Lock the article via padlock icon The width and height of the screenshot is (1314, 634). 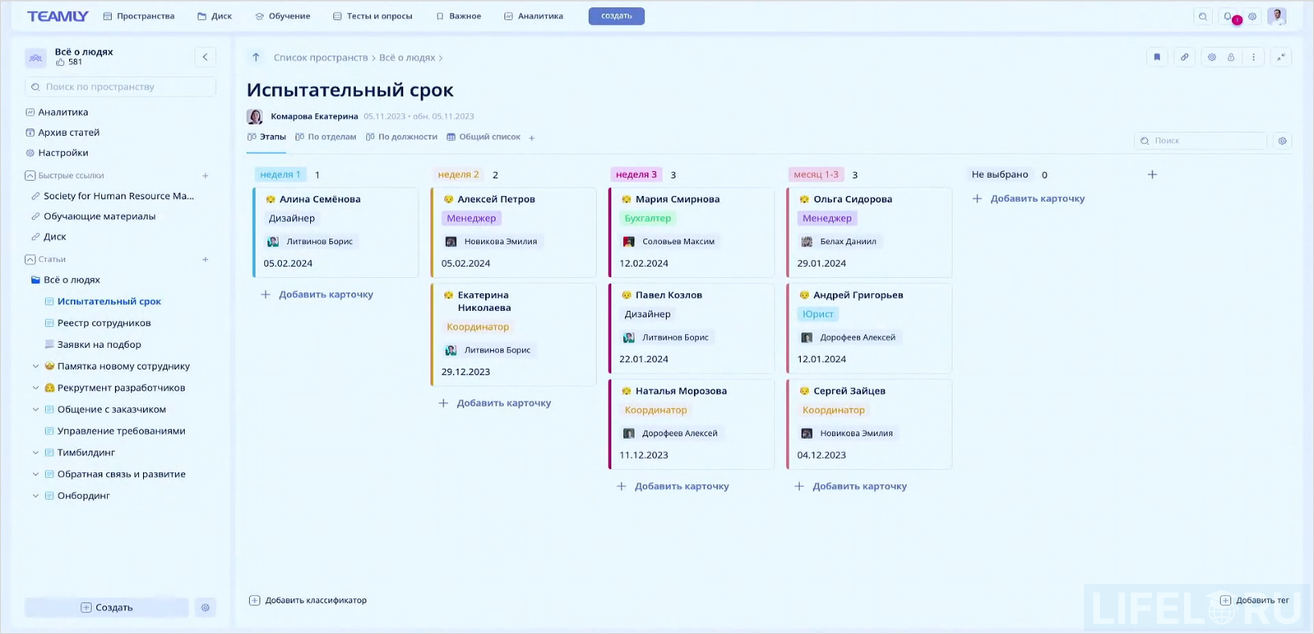pos(1231,57)
